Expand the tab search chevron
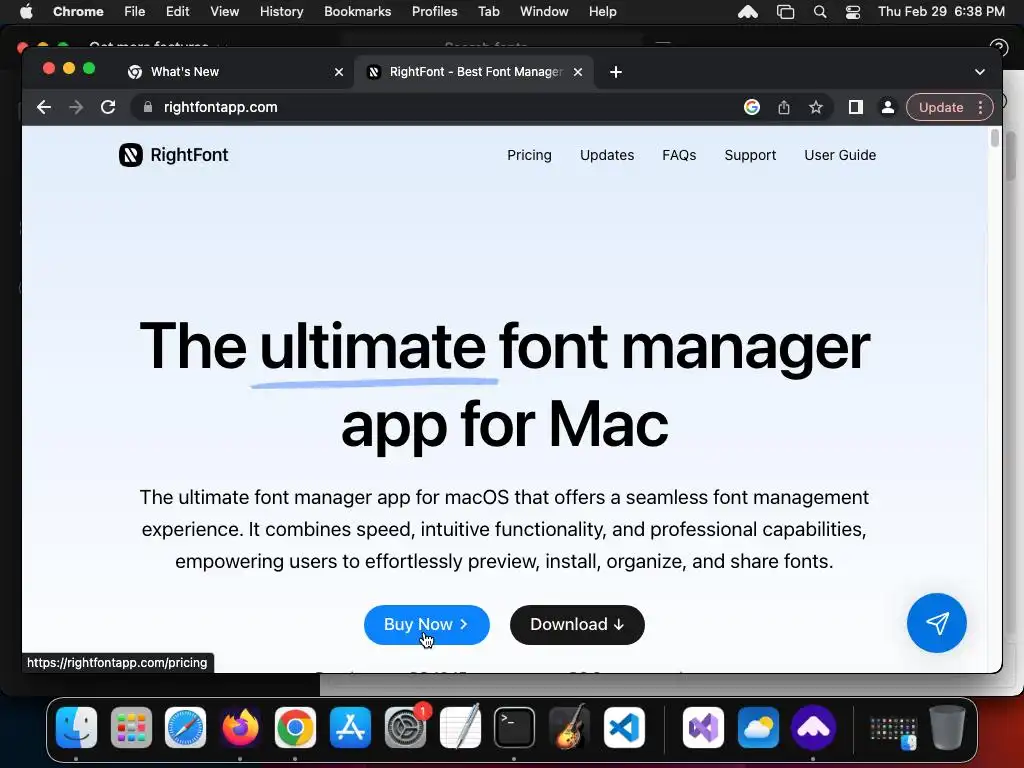Screen dimensions: 1024x768 [x=980, y=72]
